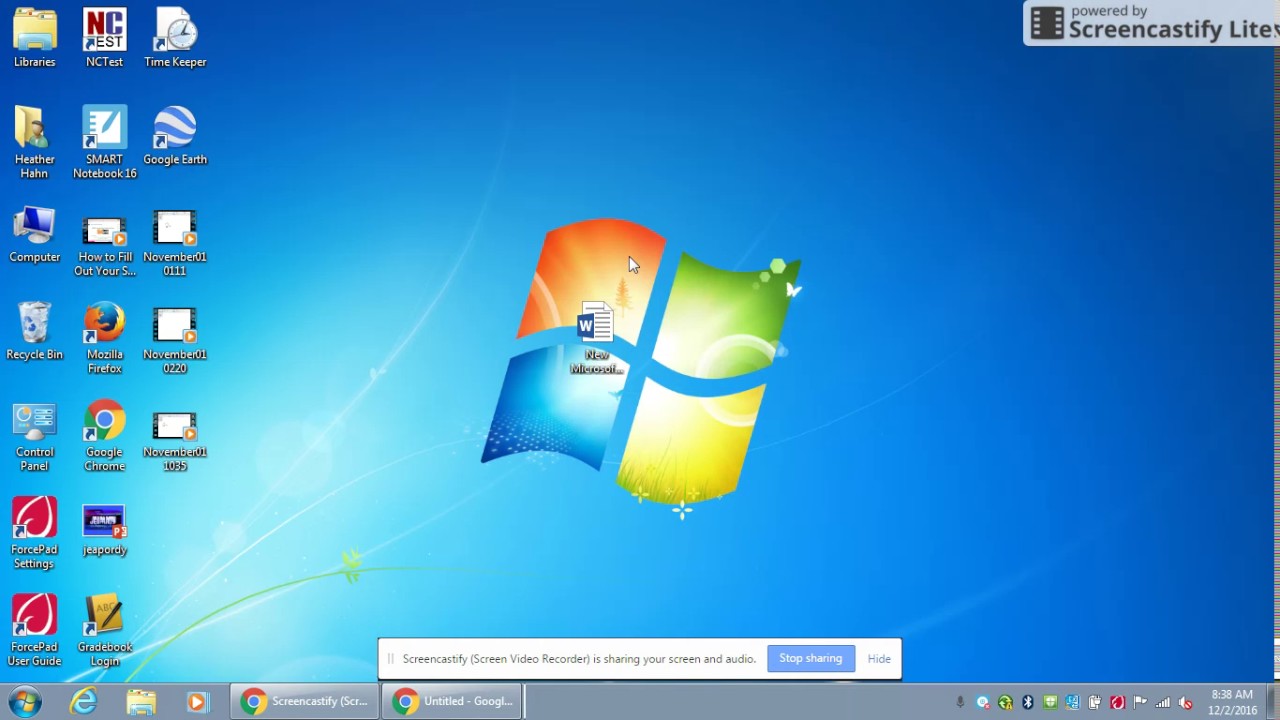Viewport: 1280px width, 720px height.
Task: Select the Heather Hahn folder icon
Action: [x=34, y=142]
